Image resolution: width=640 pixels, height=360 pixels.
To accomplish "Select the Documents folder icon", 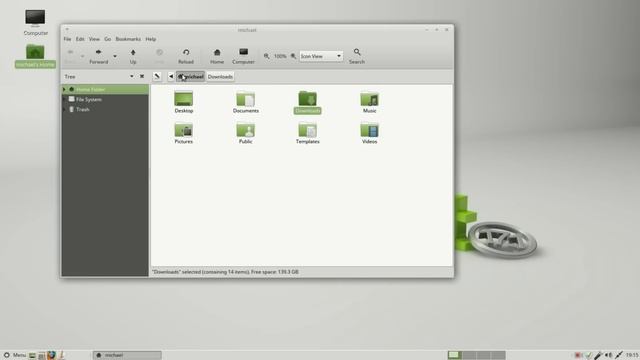I will point(246,102).
